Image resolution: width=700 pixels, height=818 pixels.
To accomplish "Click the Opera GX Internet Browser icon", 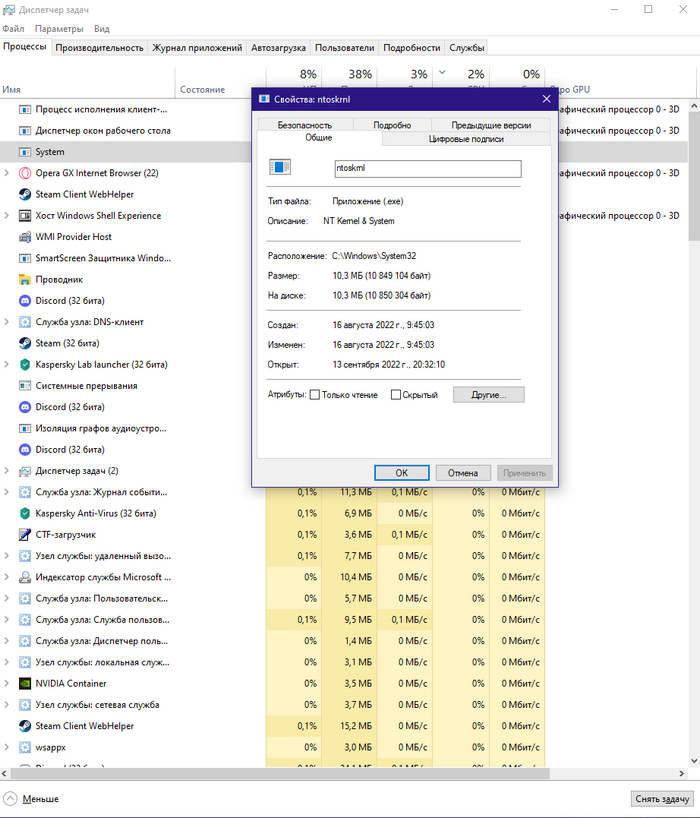I will (25, 173).
